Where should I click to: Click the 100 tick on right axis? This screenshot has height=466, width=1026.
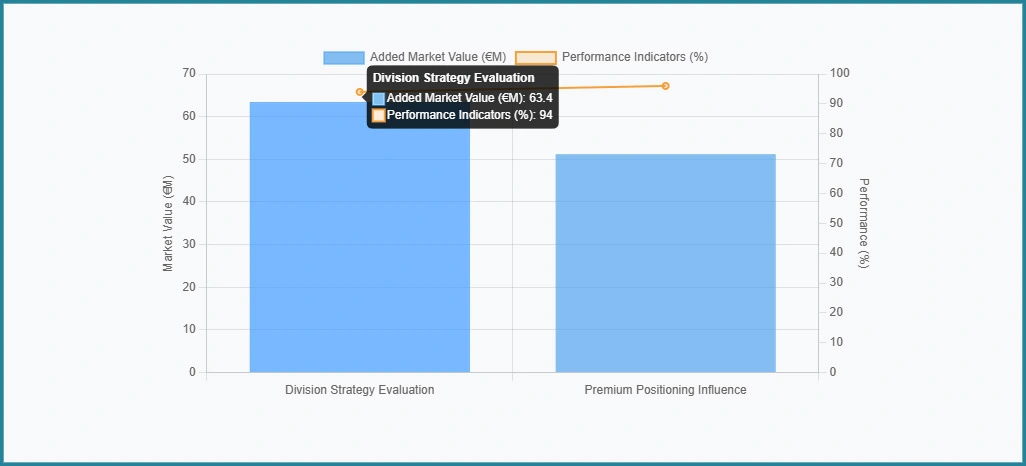[840, 74]
